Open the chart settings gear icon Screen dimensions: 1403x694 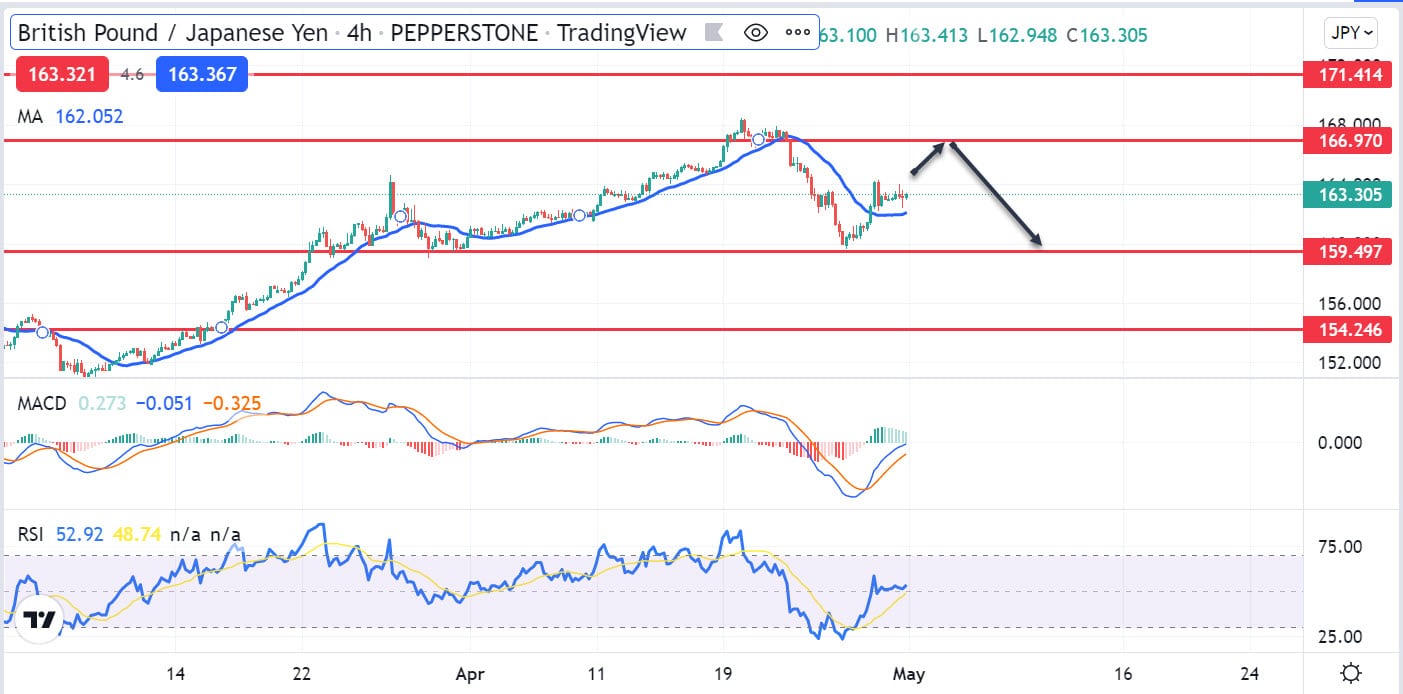click(x=1351, y=673)
